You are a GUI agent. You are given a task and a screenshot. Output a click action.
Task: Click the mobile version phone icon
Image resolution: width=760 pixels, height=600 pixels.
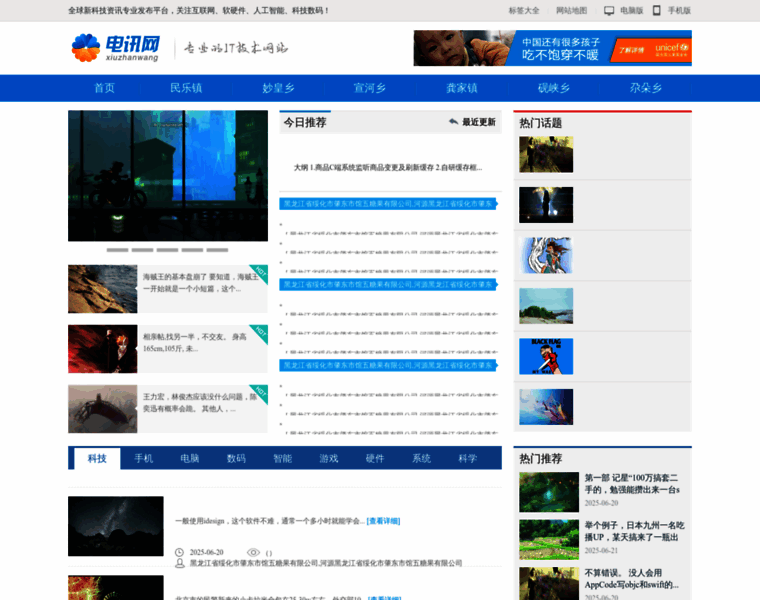tap(657, 11)
